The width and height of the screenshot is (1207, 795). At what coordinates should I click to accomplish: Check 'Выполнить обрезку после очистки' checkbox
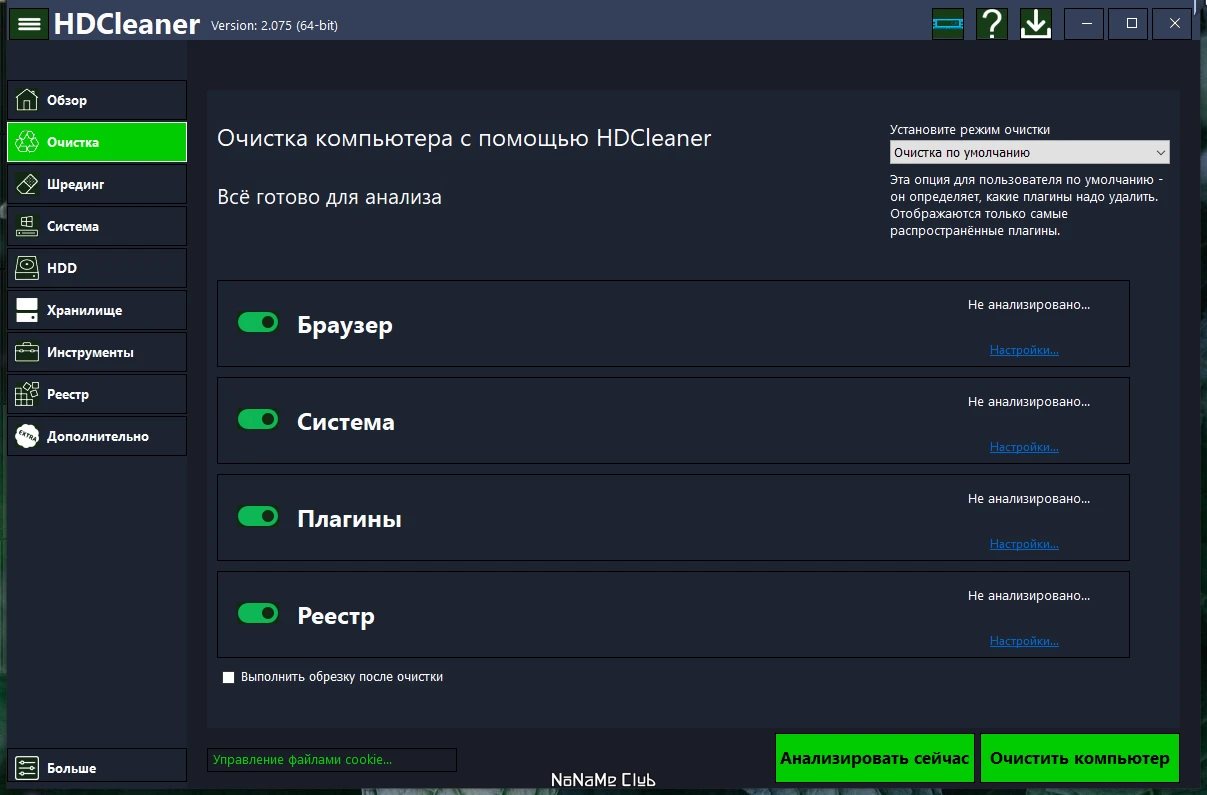228,677
